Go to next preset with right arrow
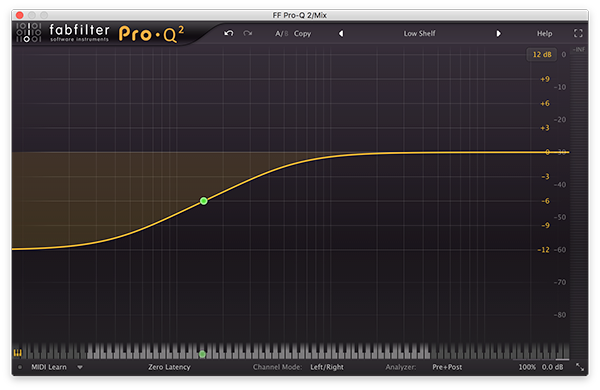 coord(498,34)
